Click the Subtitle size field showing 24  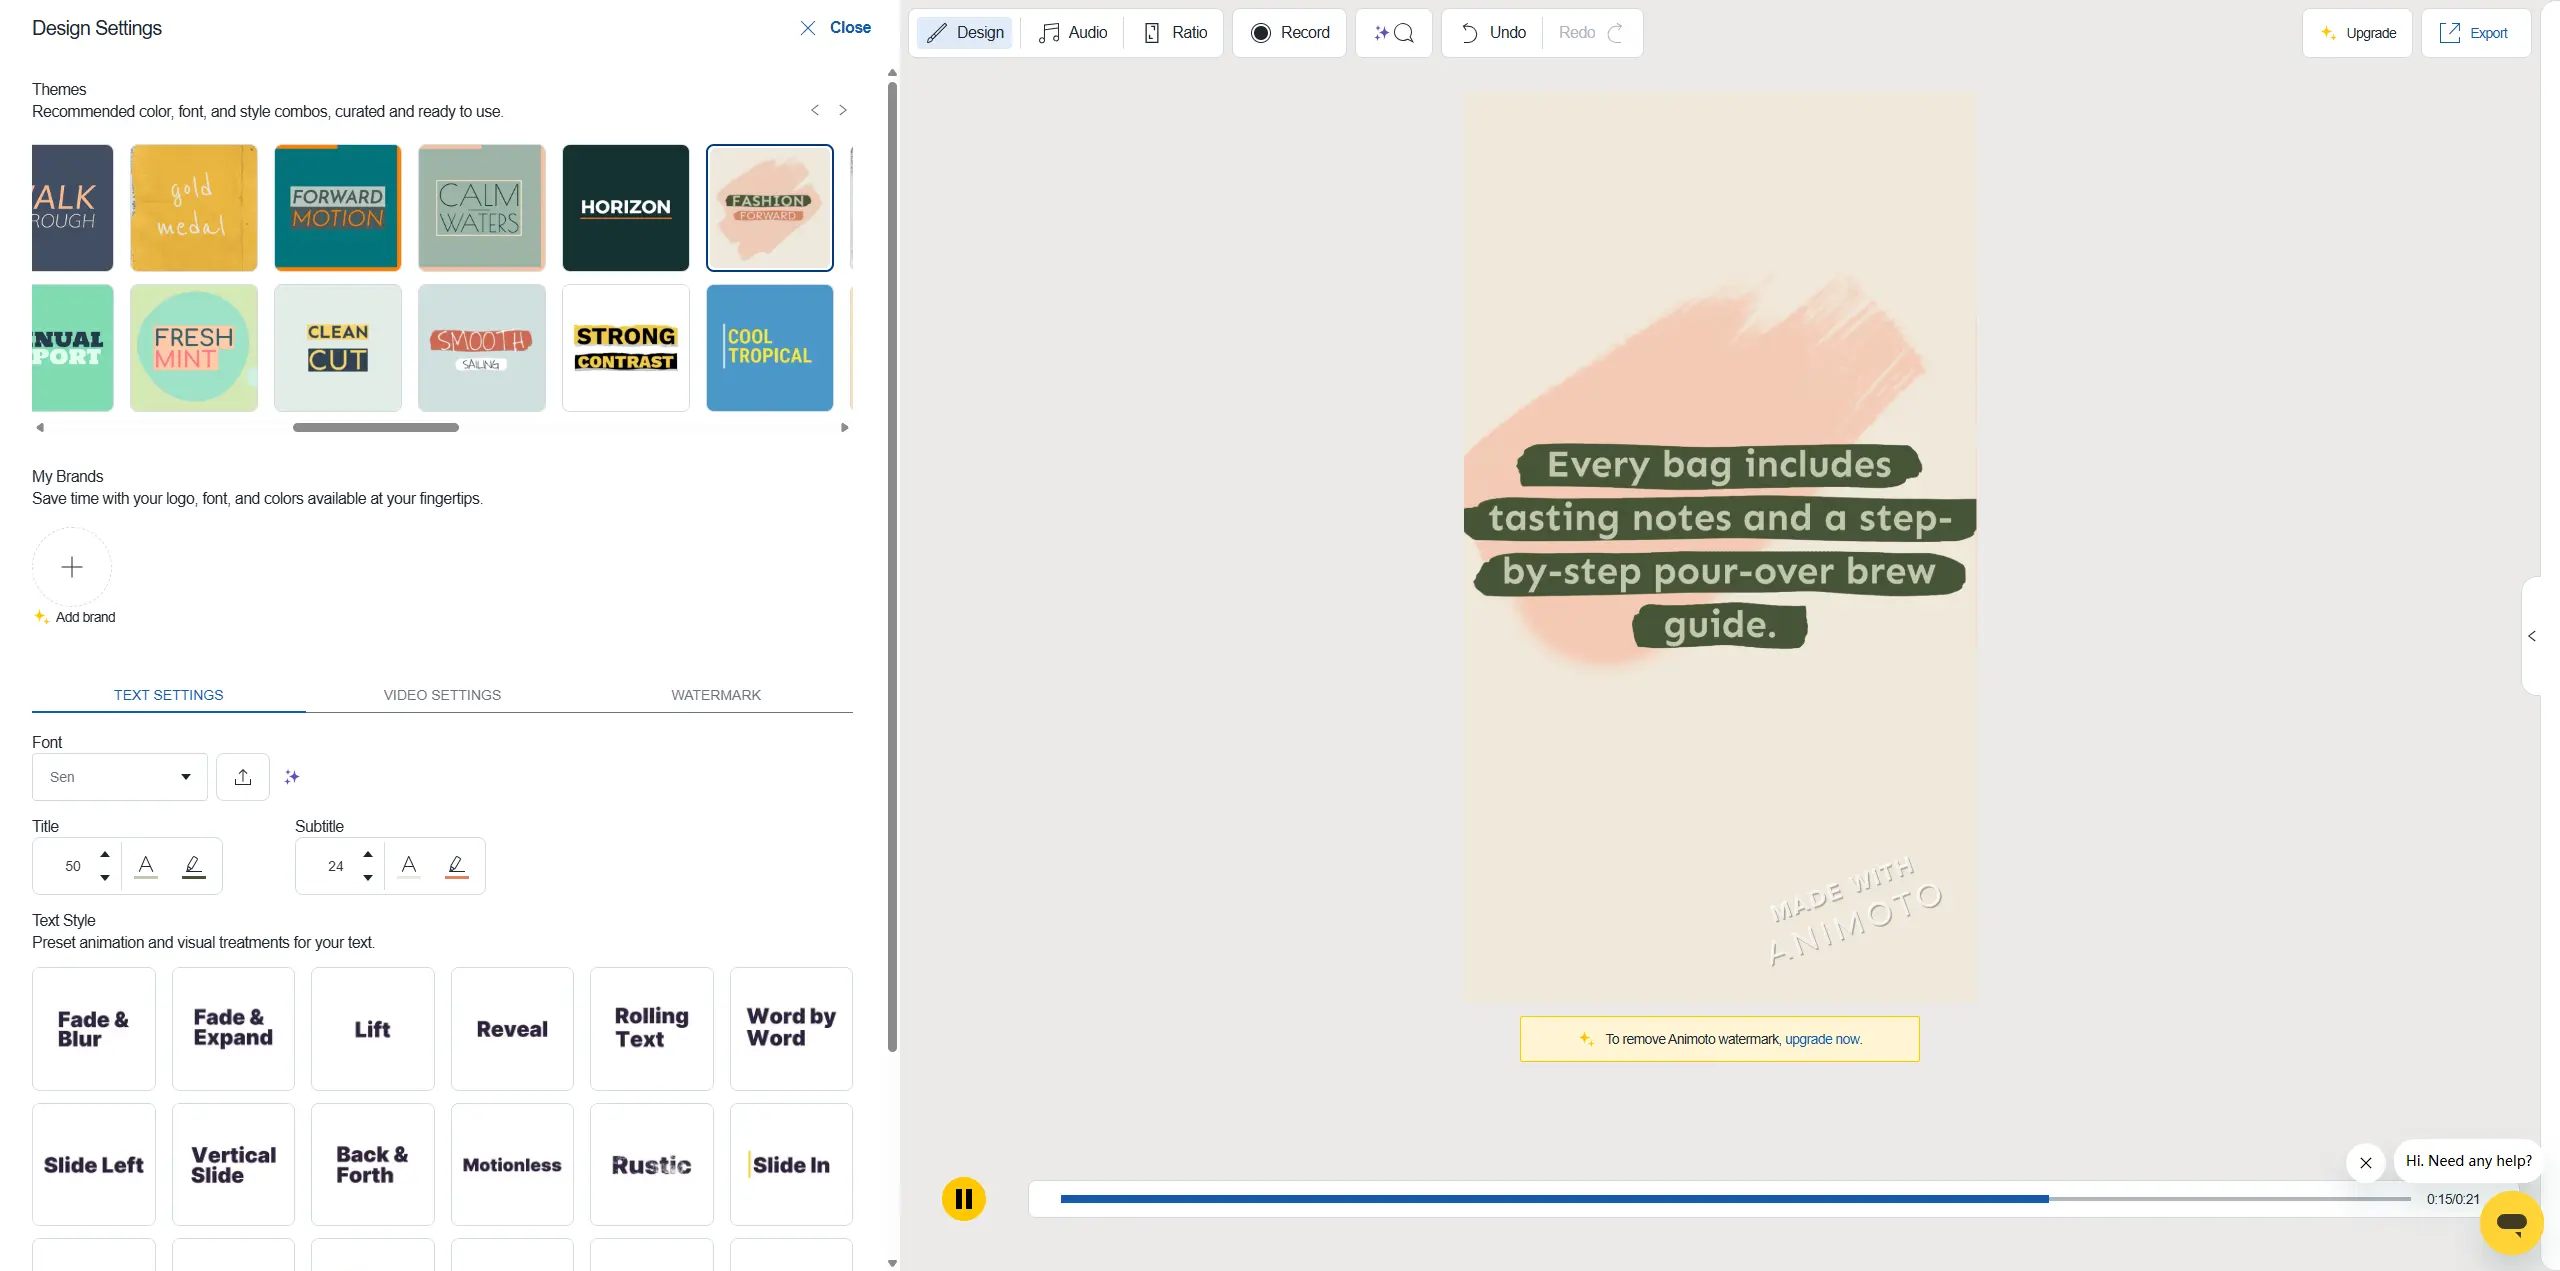(x=336, y=866)
